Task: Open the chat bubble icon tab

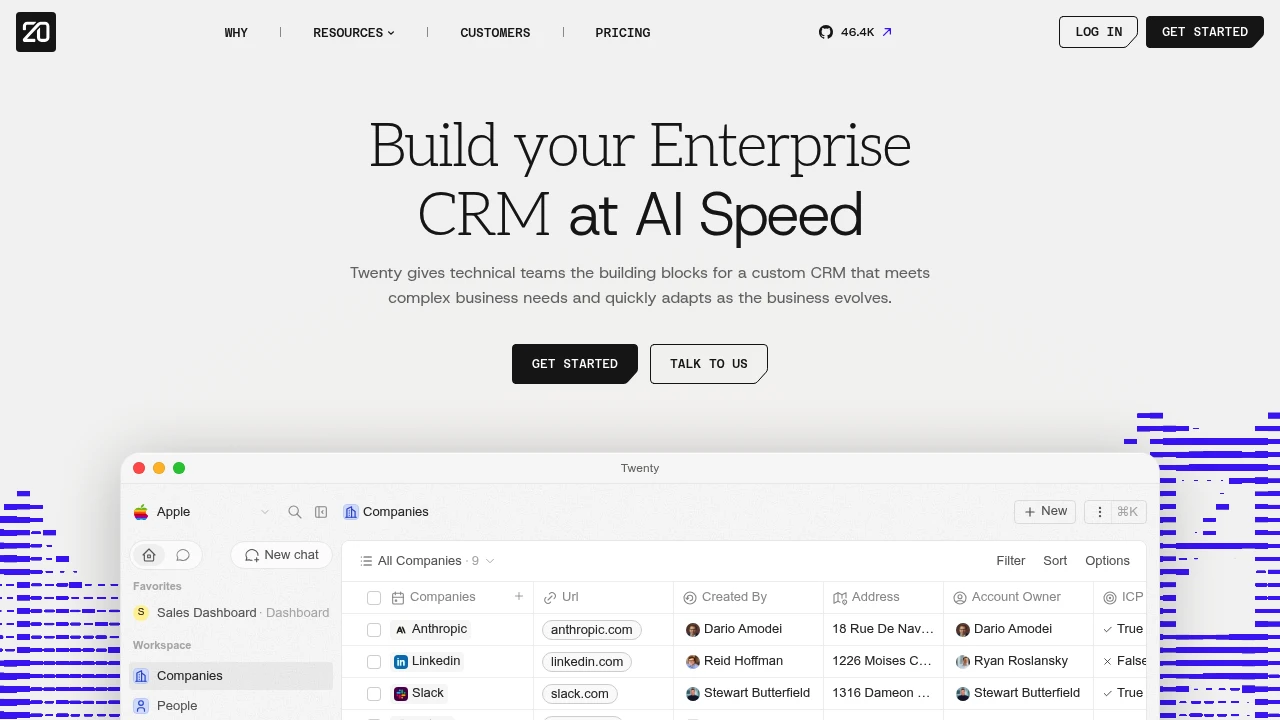Action: tap(183, 555)
